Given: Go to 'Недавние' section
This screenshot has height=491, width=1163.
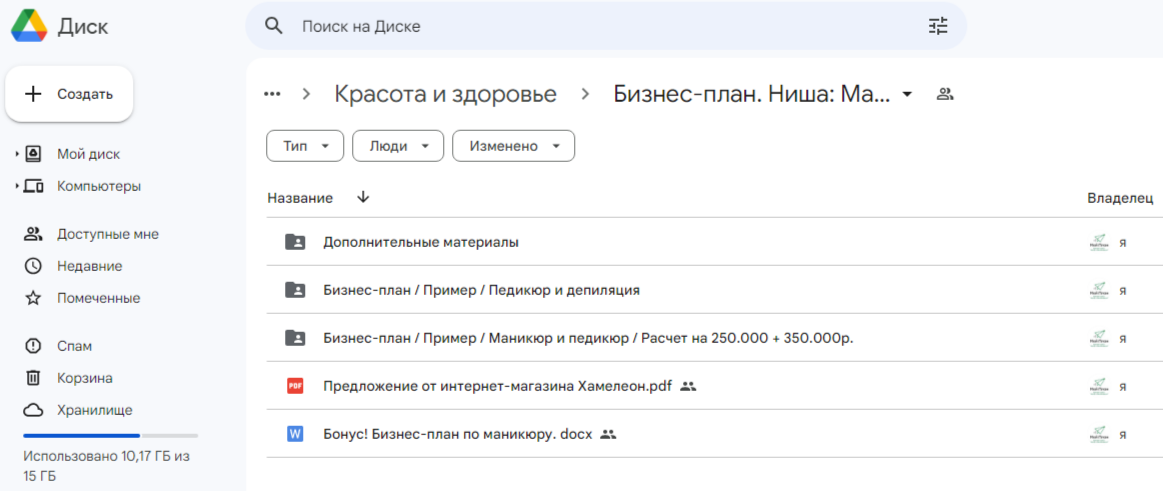Looking at the screenshot, I should [x=90, y=266].
